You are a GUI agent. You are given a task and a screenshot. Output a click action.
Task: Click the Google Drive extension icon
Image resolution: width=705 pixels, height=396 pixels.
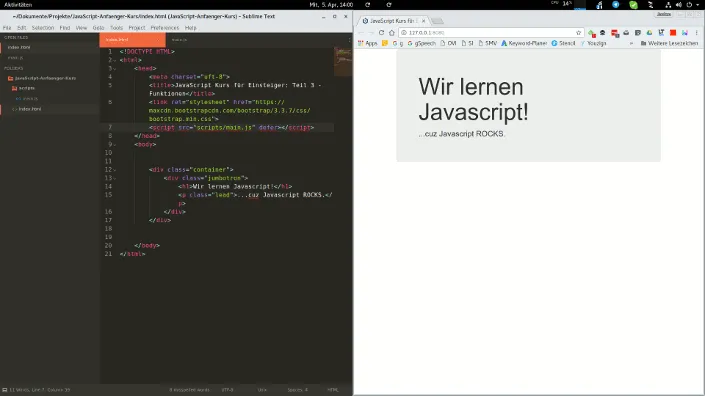(x=649, y=33)
